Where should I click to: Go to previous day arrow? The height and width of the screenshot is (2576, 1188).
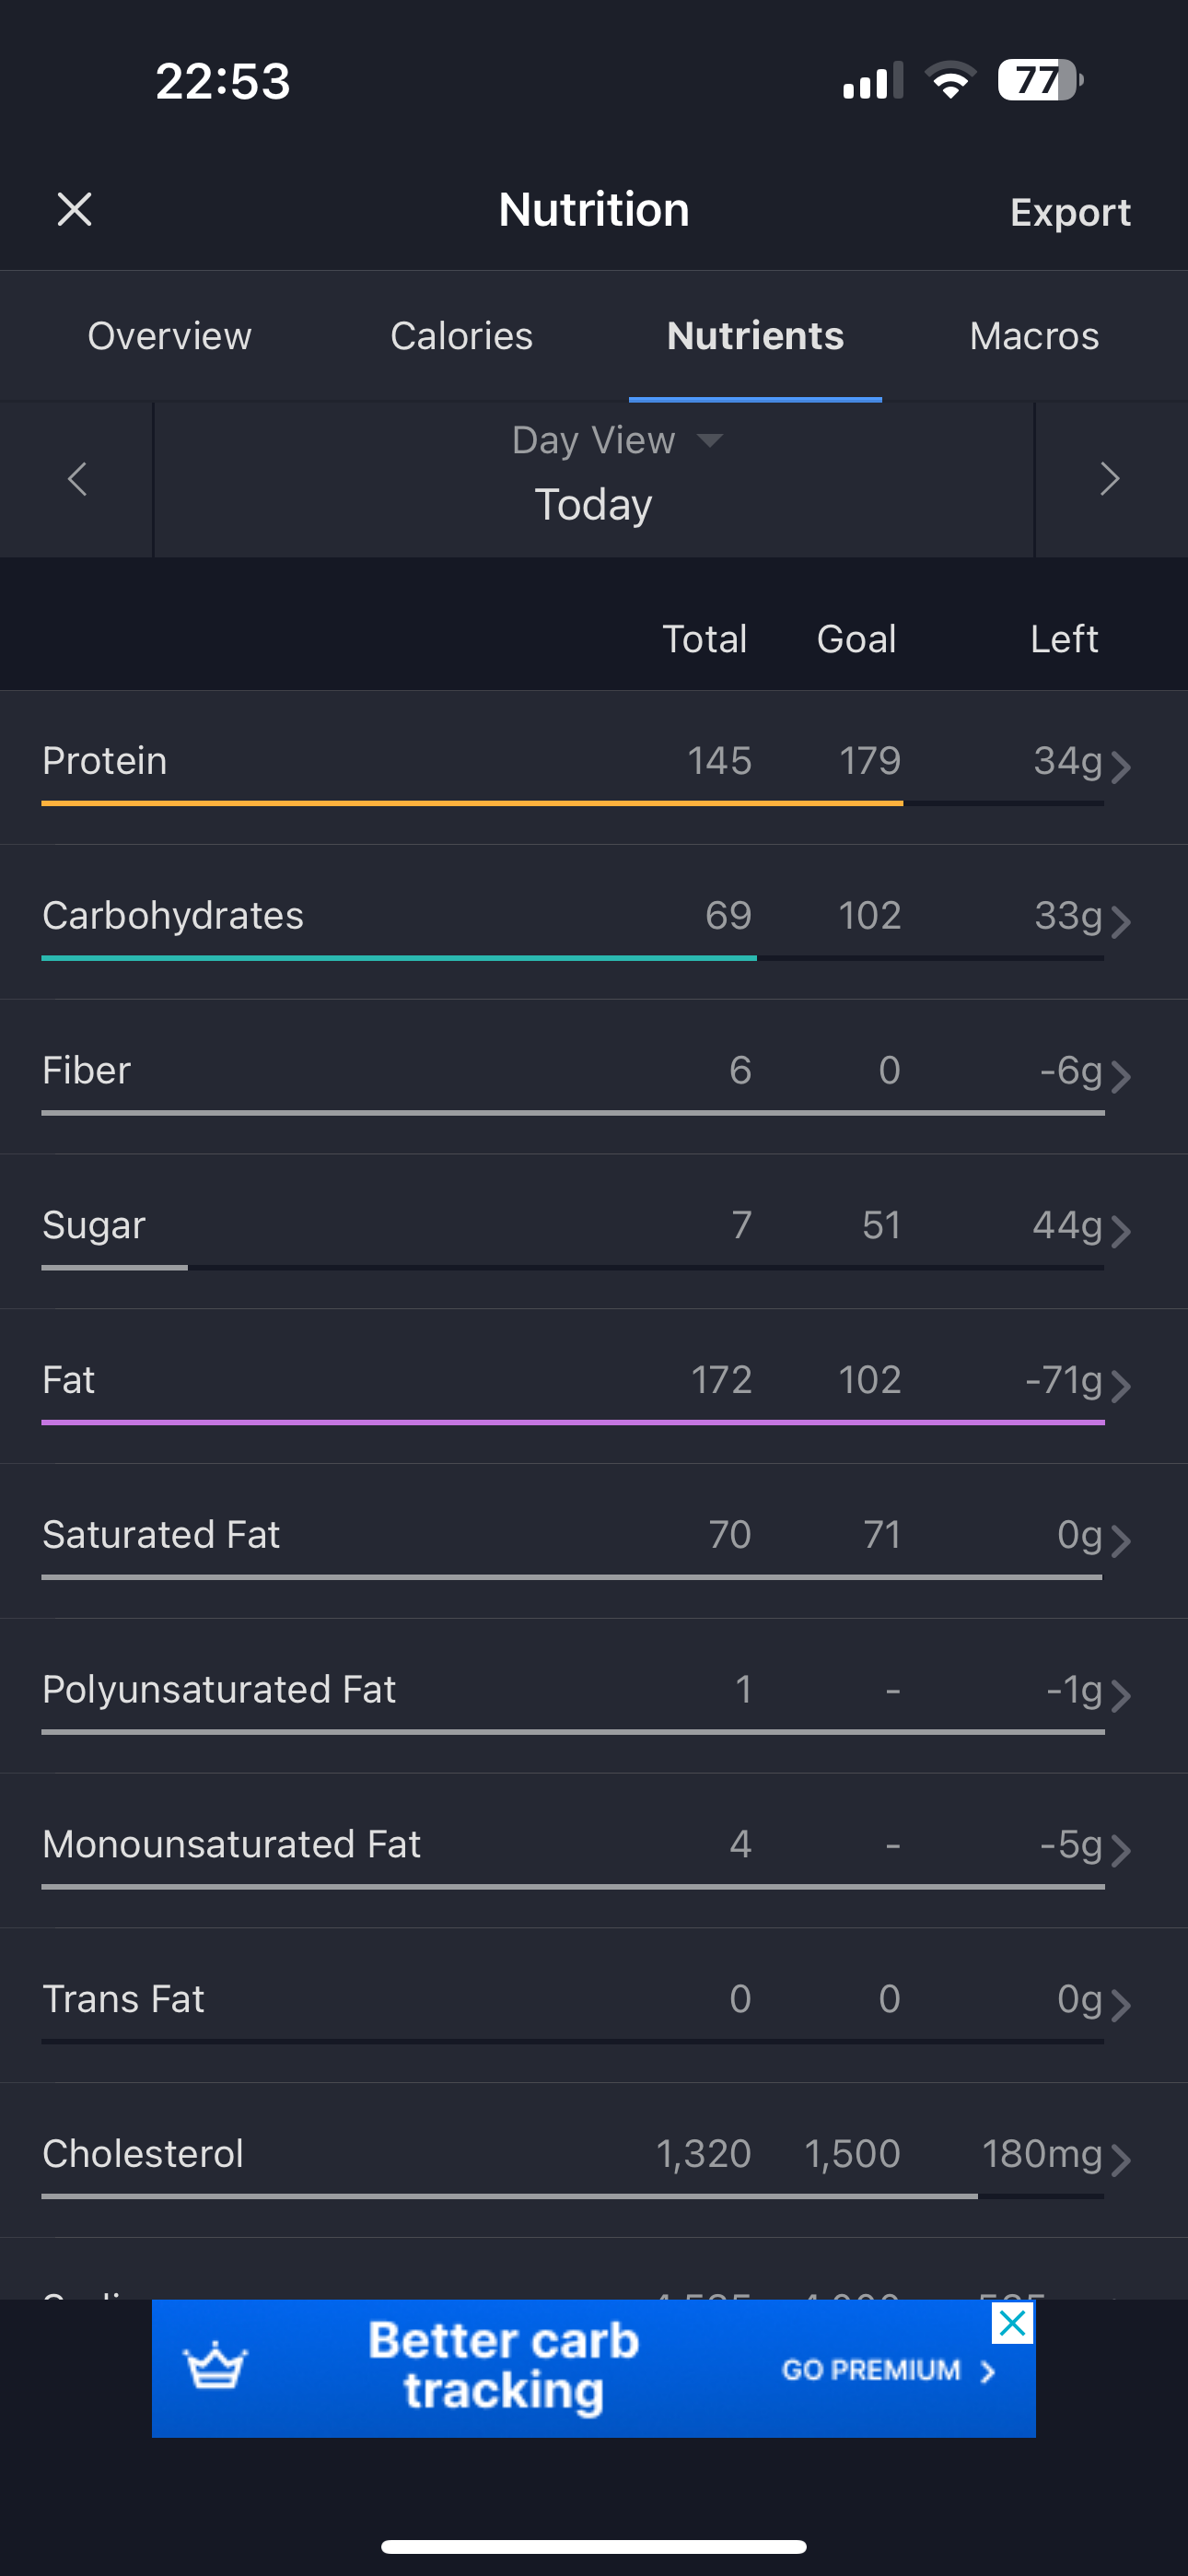tap(77, 479)
